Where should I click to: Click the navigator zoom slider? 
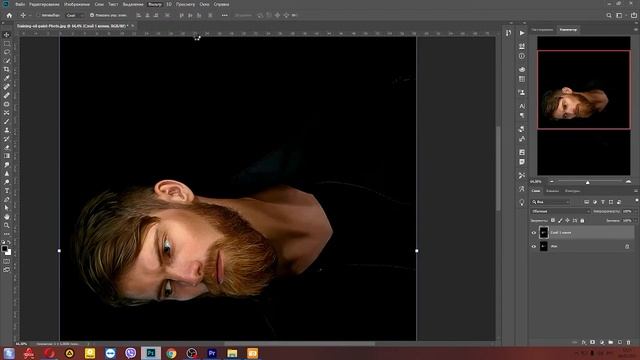point(589,182)
